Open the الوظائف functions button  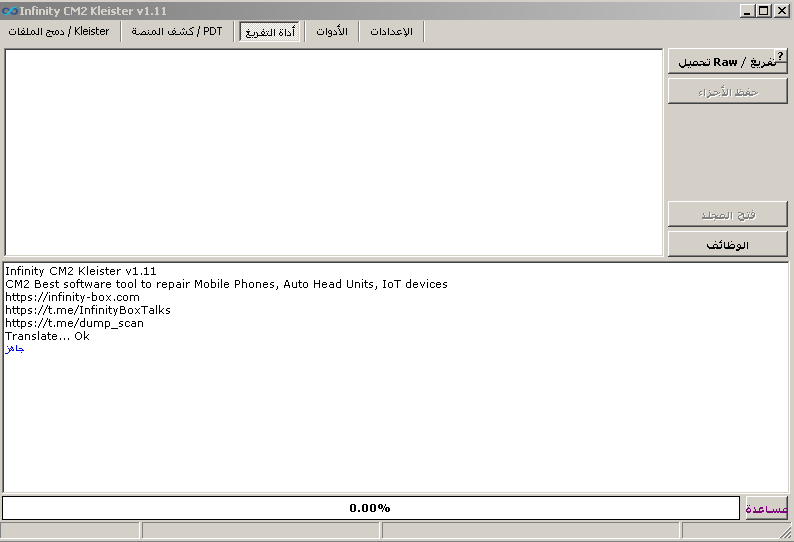pos(727,245)
